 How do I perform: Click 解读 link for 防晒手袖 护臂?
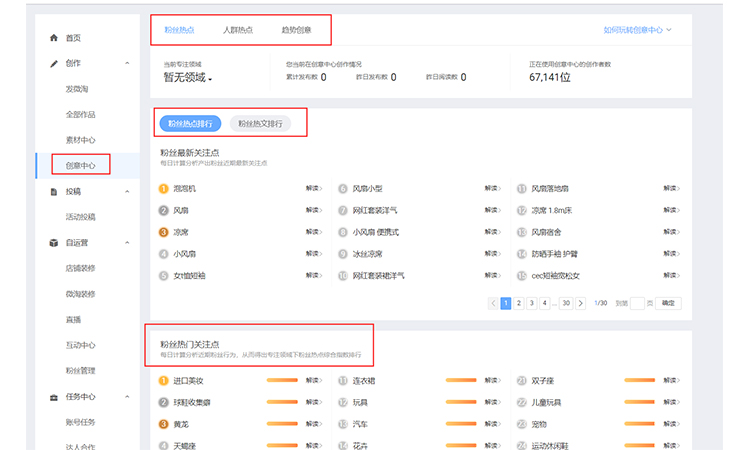pos(672,253)
